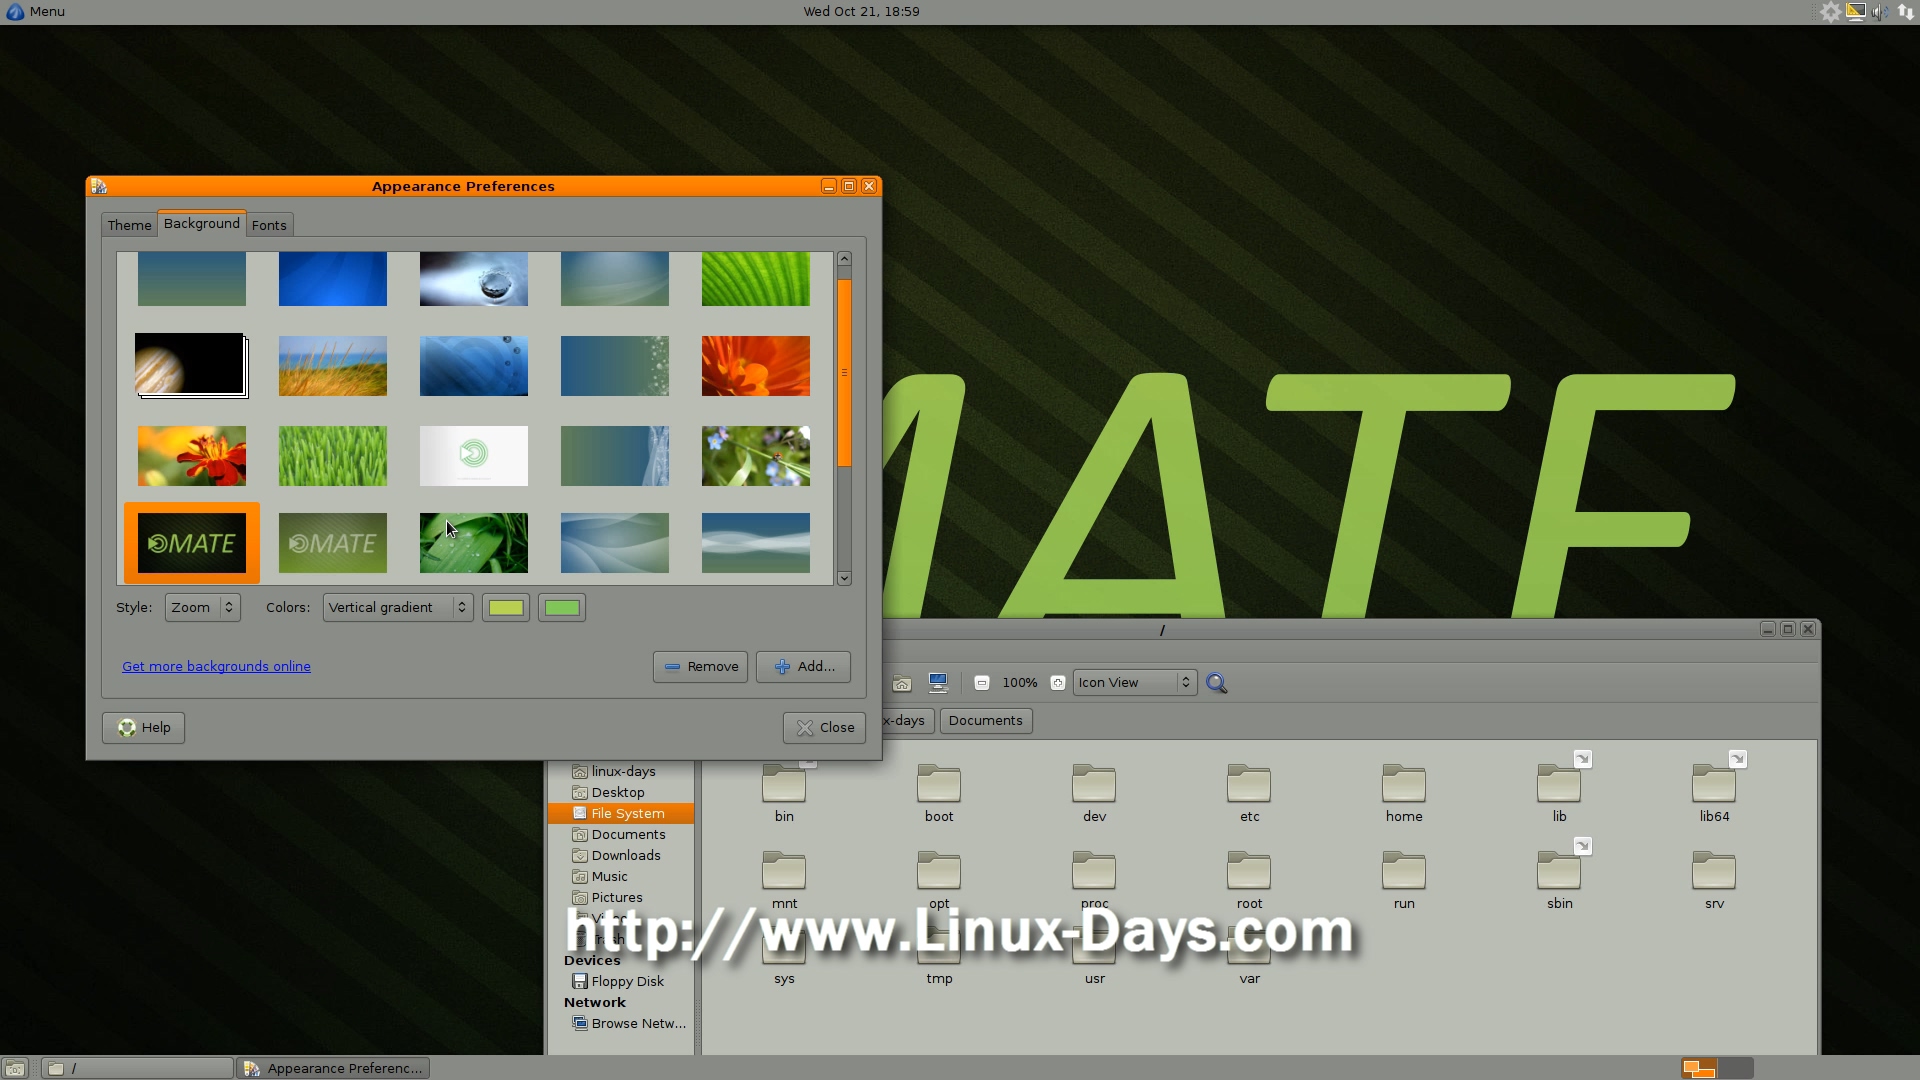Switch to the Fonts tab
Viewport: 1920px width, 1080px height.
[269, 225]
